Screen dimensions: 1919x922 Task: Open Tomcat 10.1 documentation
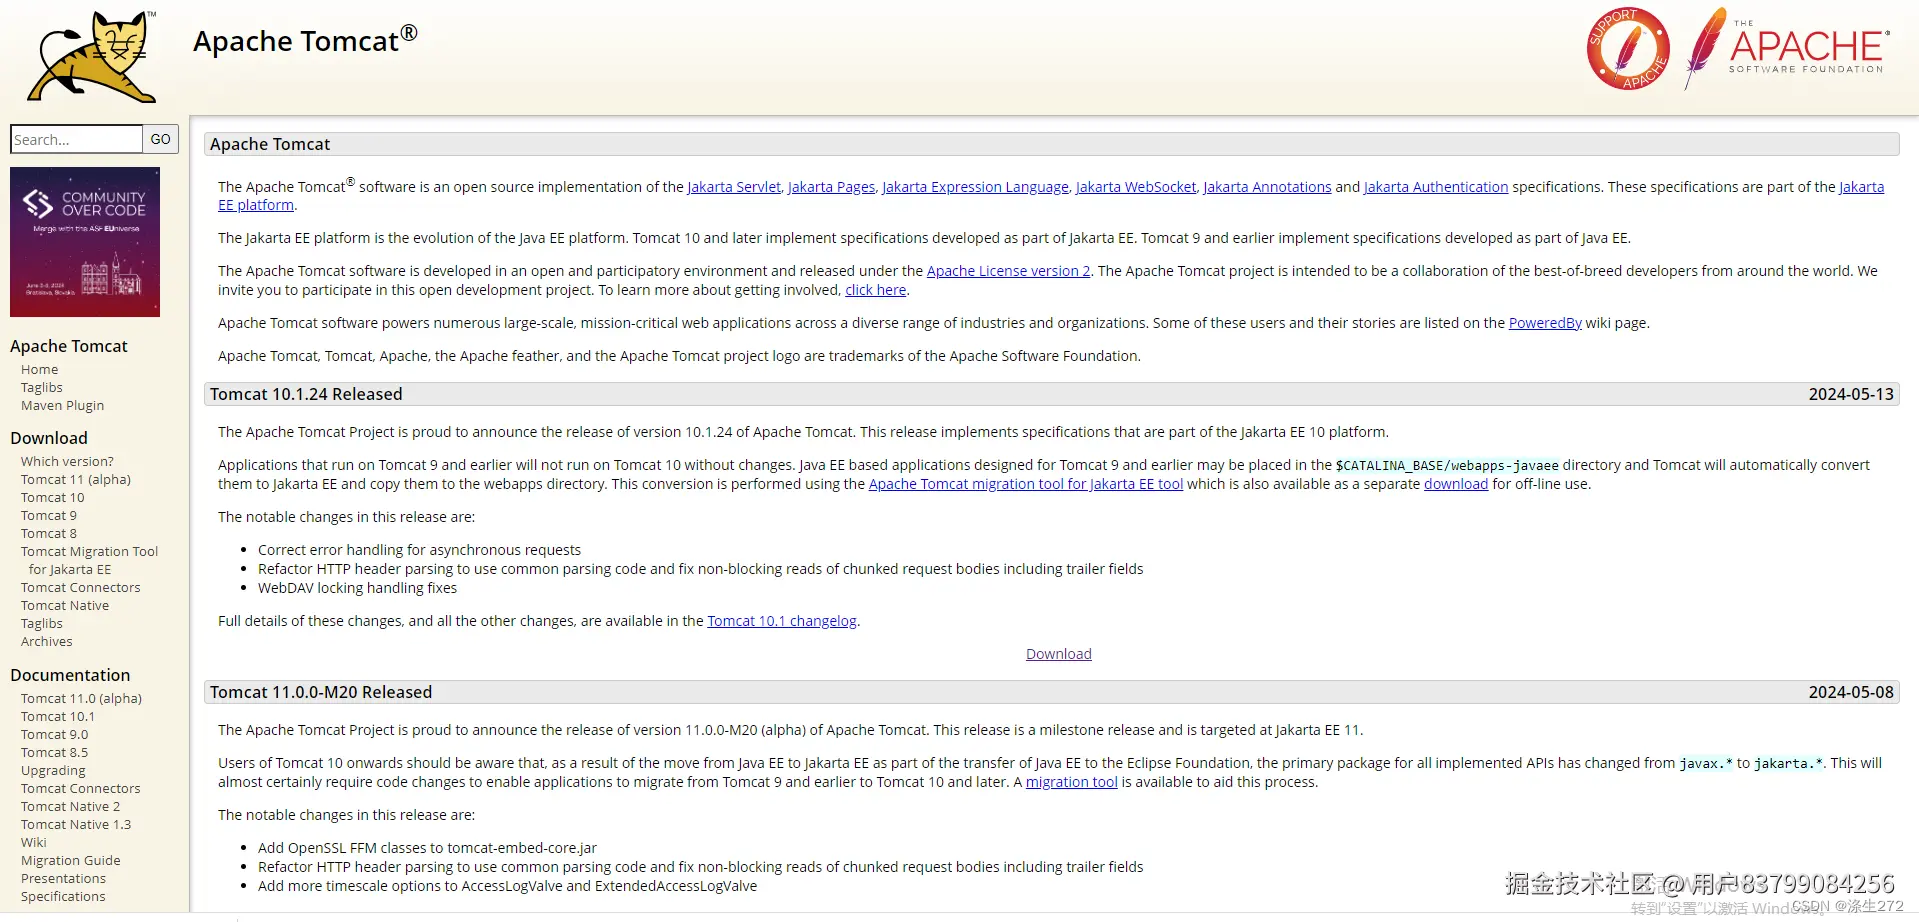tap(58, 716)
